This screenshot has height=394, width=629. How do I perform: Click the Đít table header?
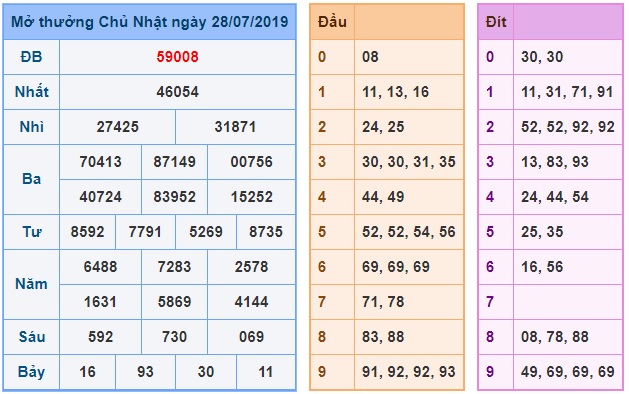pyautogui.click(x=496, y=22)
